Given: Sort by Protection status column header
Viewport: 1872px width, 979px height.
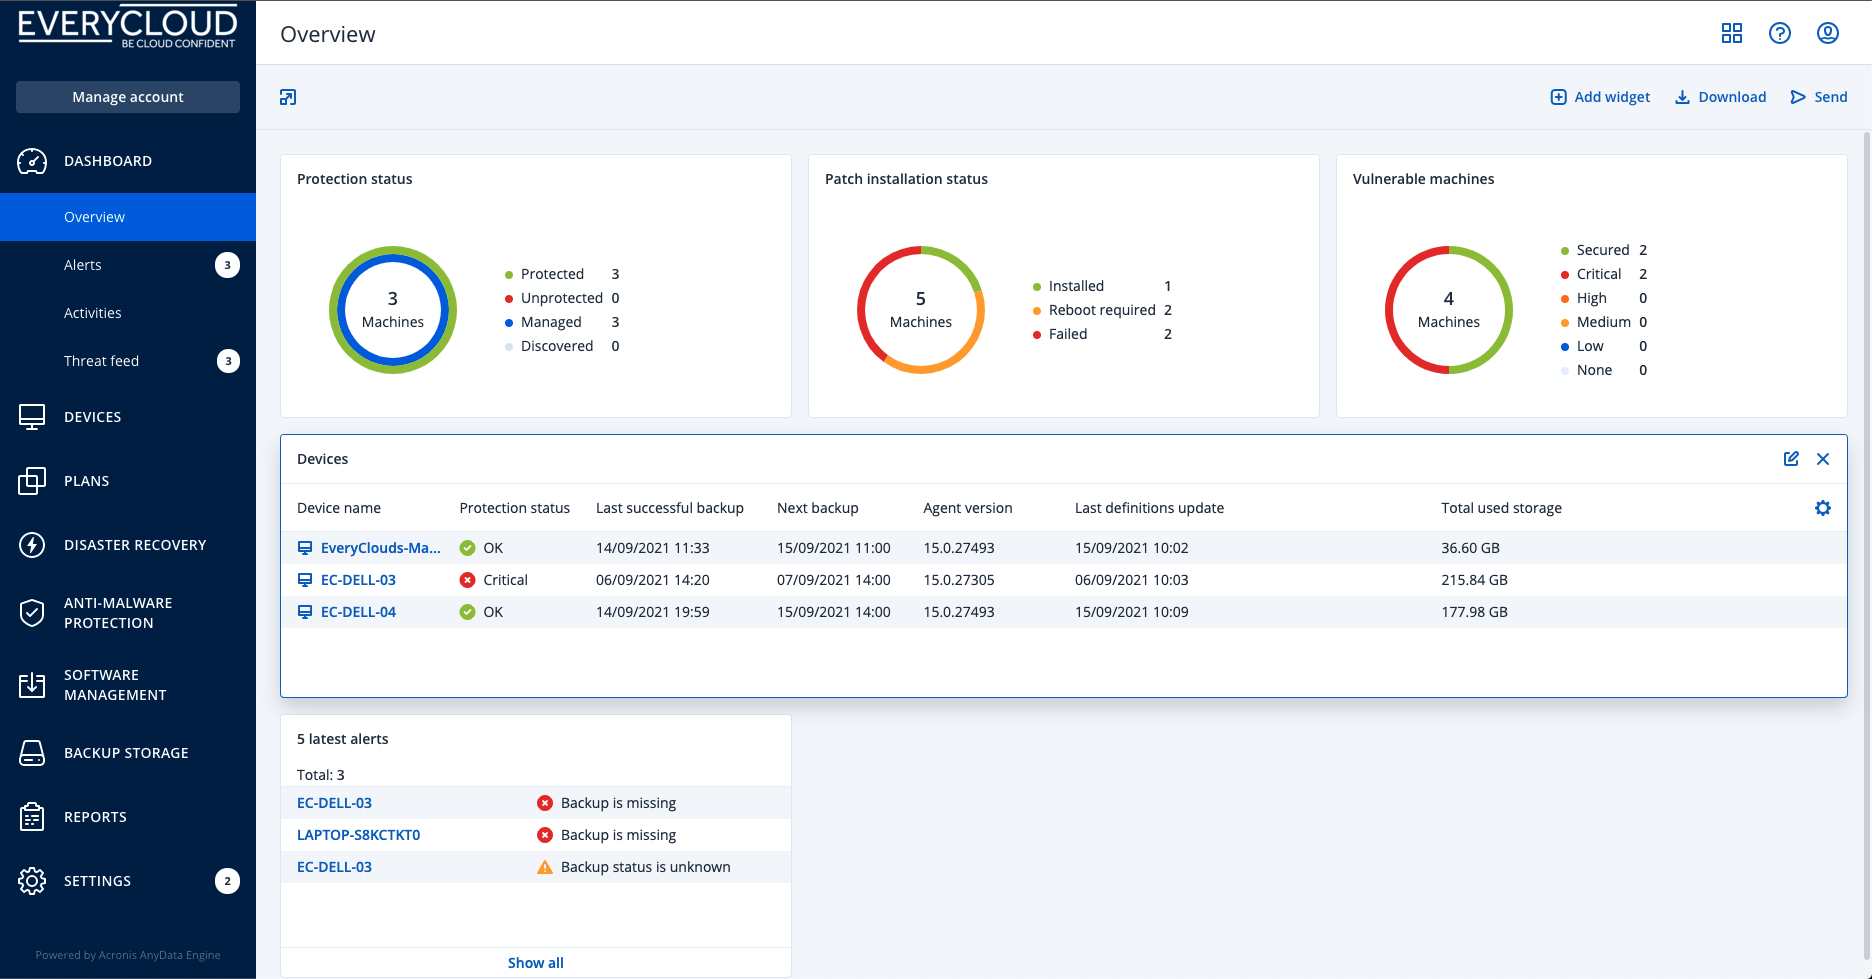Looking at the screenshot, I should pyautogui.click(x=515, y=508).
